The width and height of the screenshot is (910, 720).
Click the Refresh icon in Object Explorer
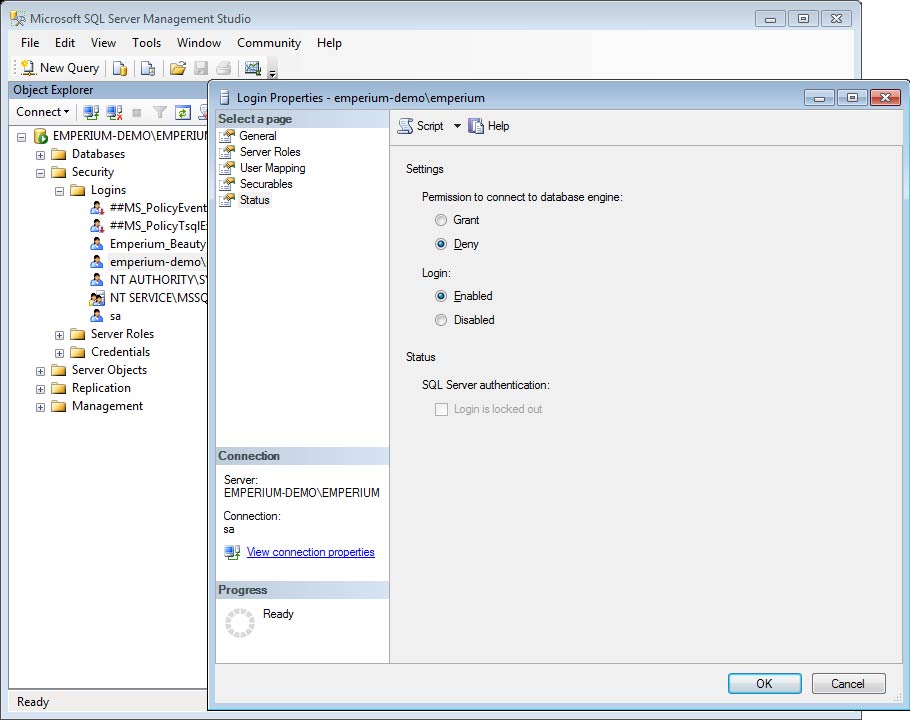pos(183,112)
